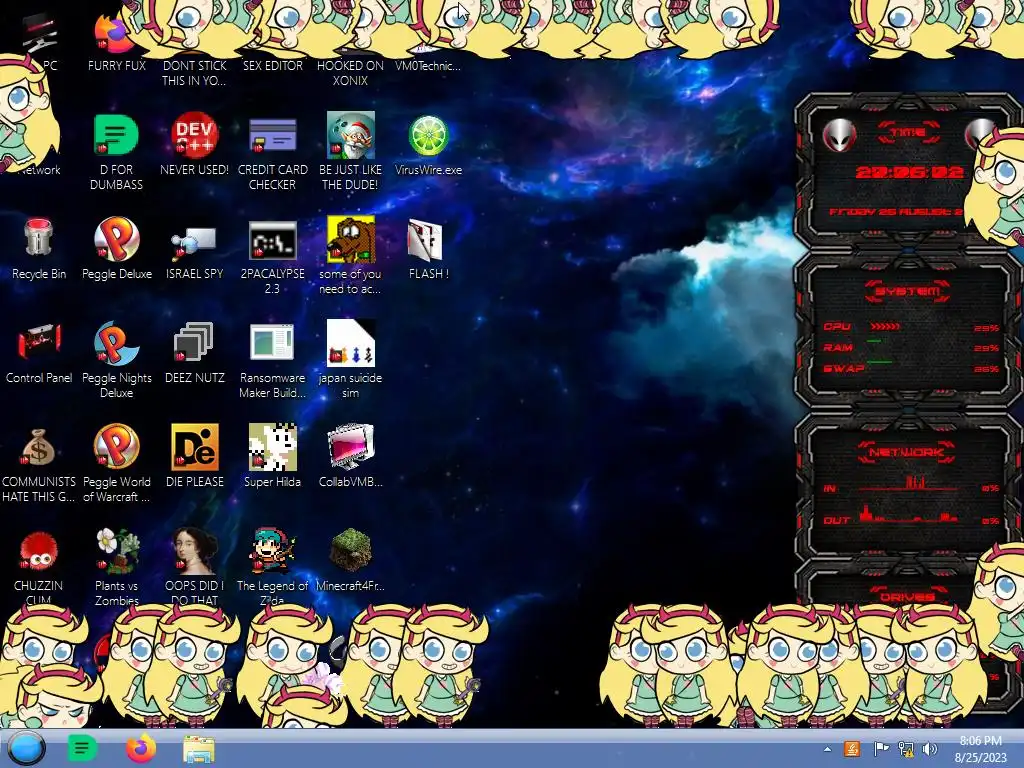Open the volume speaker tray icon
The image size is (1024, 768).
pyautogui.click(x=930, y=748)
